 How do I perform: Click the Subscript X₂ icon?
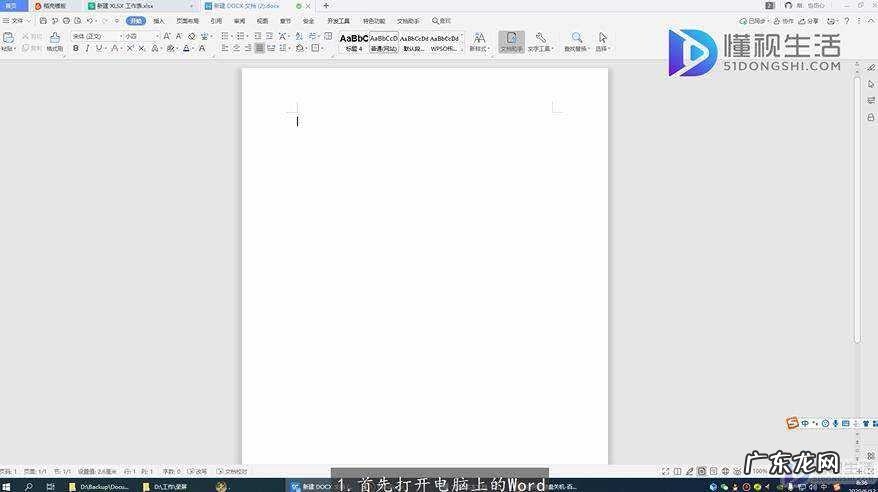(142, 49)
